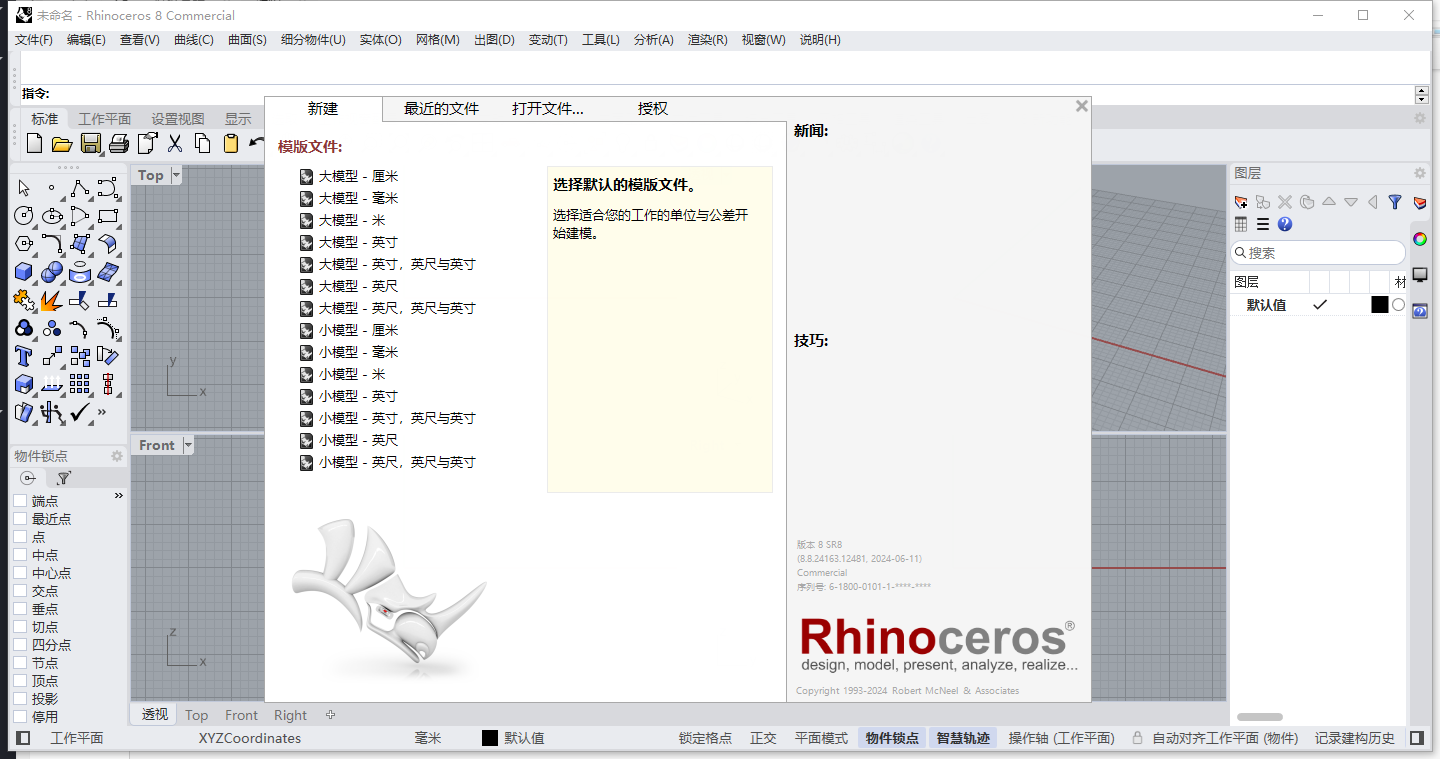Screen dimensions: 1440x759
Task: Enable the 中心点 object snap checkbox
Action: click(20, 573)
